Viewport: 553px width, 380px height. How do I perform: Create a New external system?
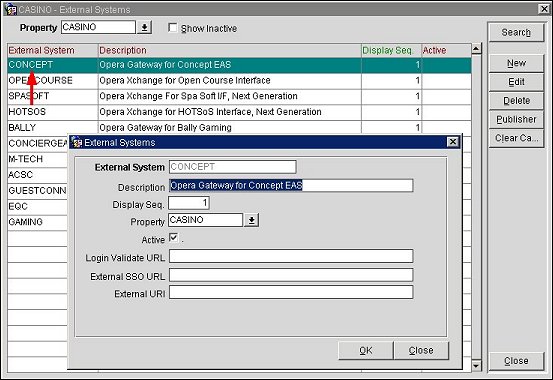(516, 63)
